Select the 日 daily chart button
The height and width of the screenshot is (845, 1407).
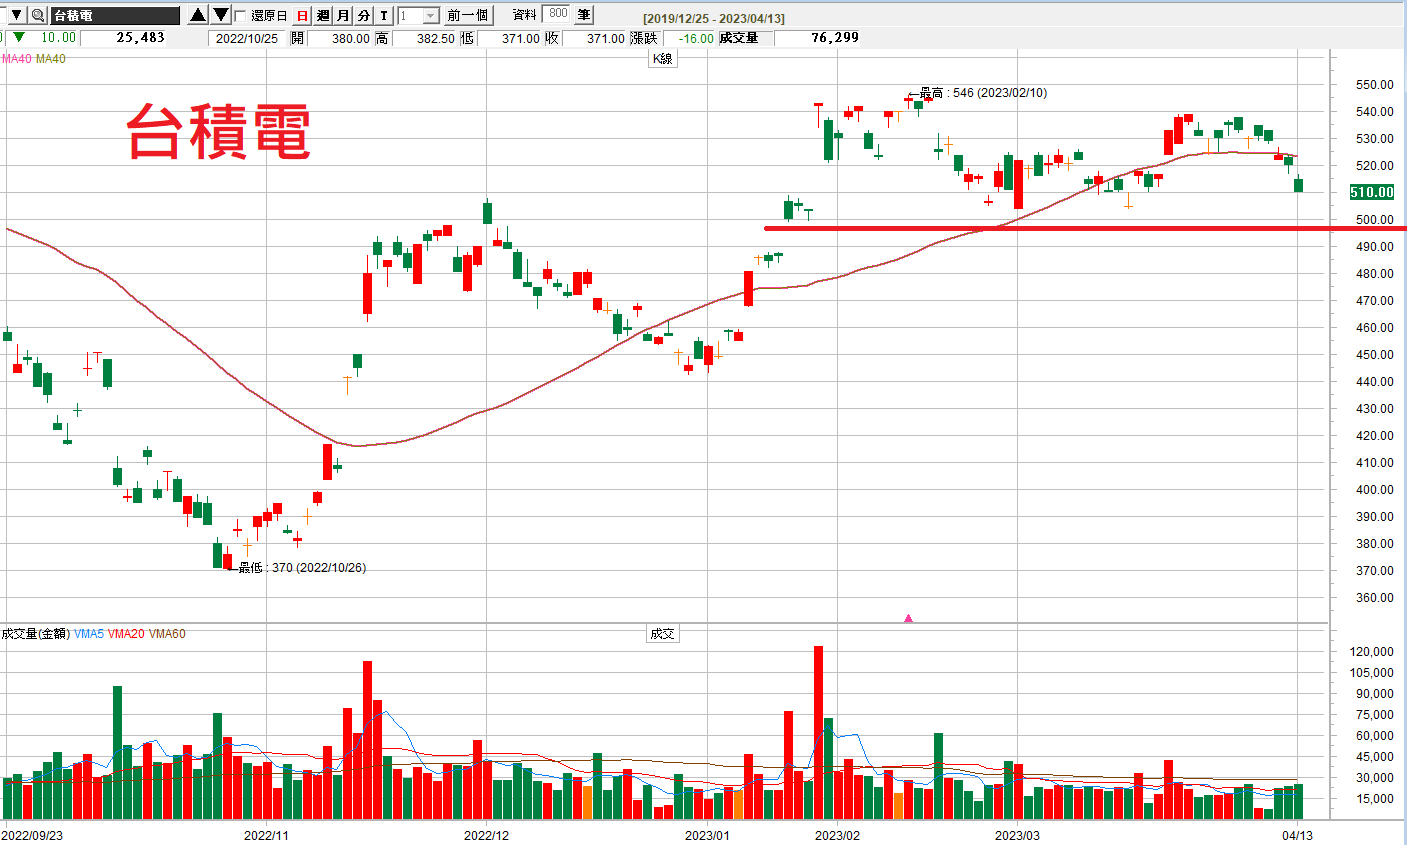click(x=303, y=15)
